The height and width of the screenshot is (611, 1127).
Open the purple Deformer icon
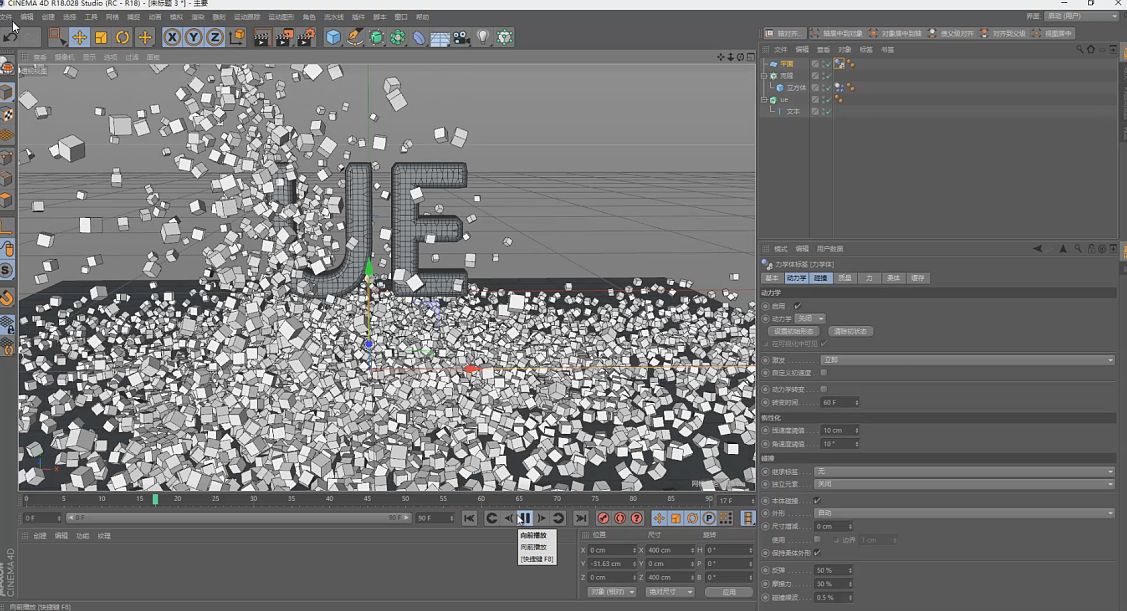[x=419, y=37]
